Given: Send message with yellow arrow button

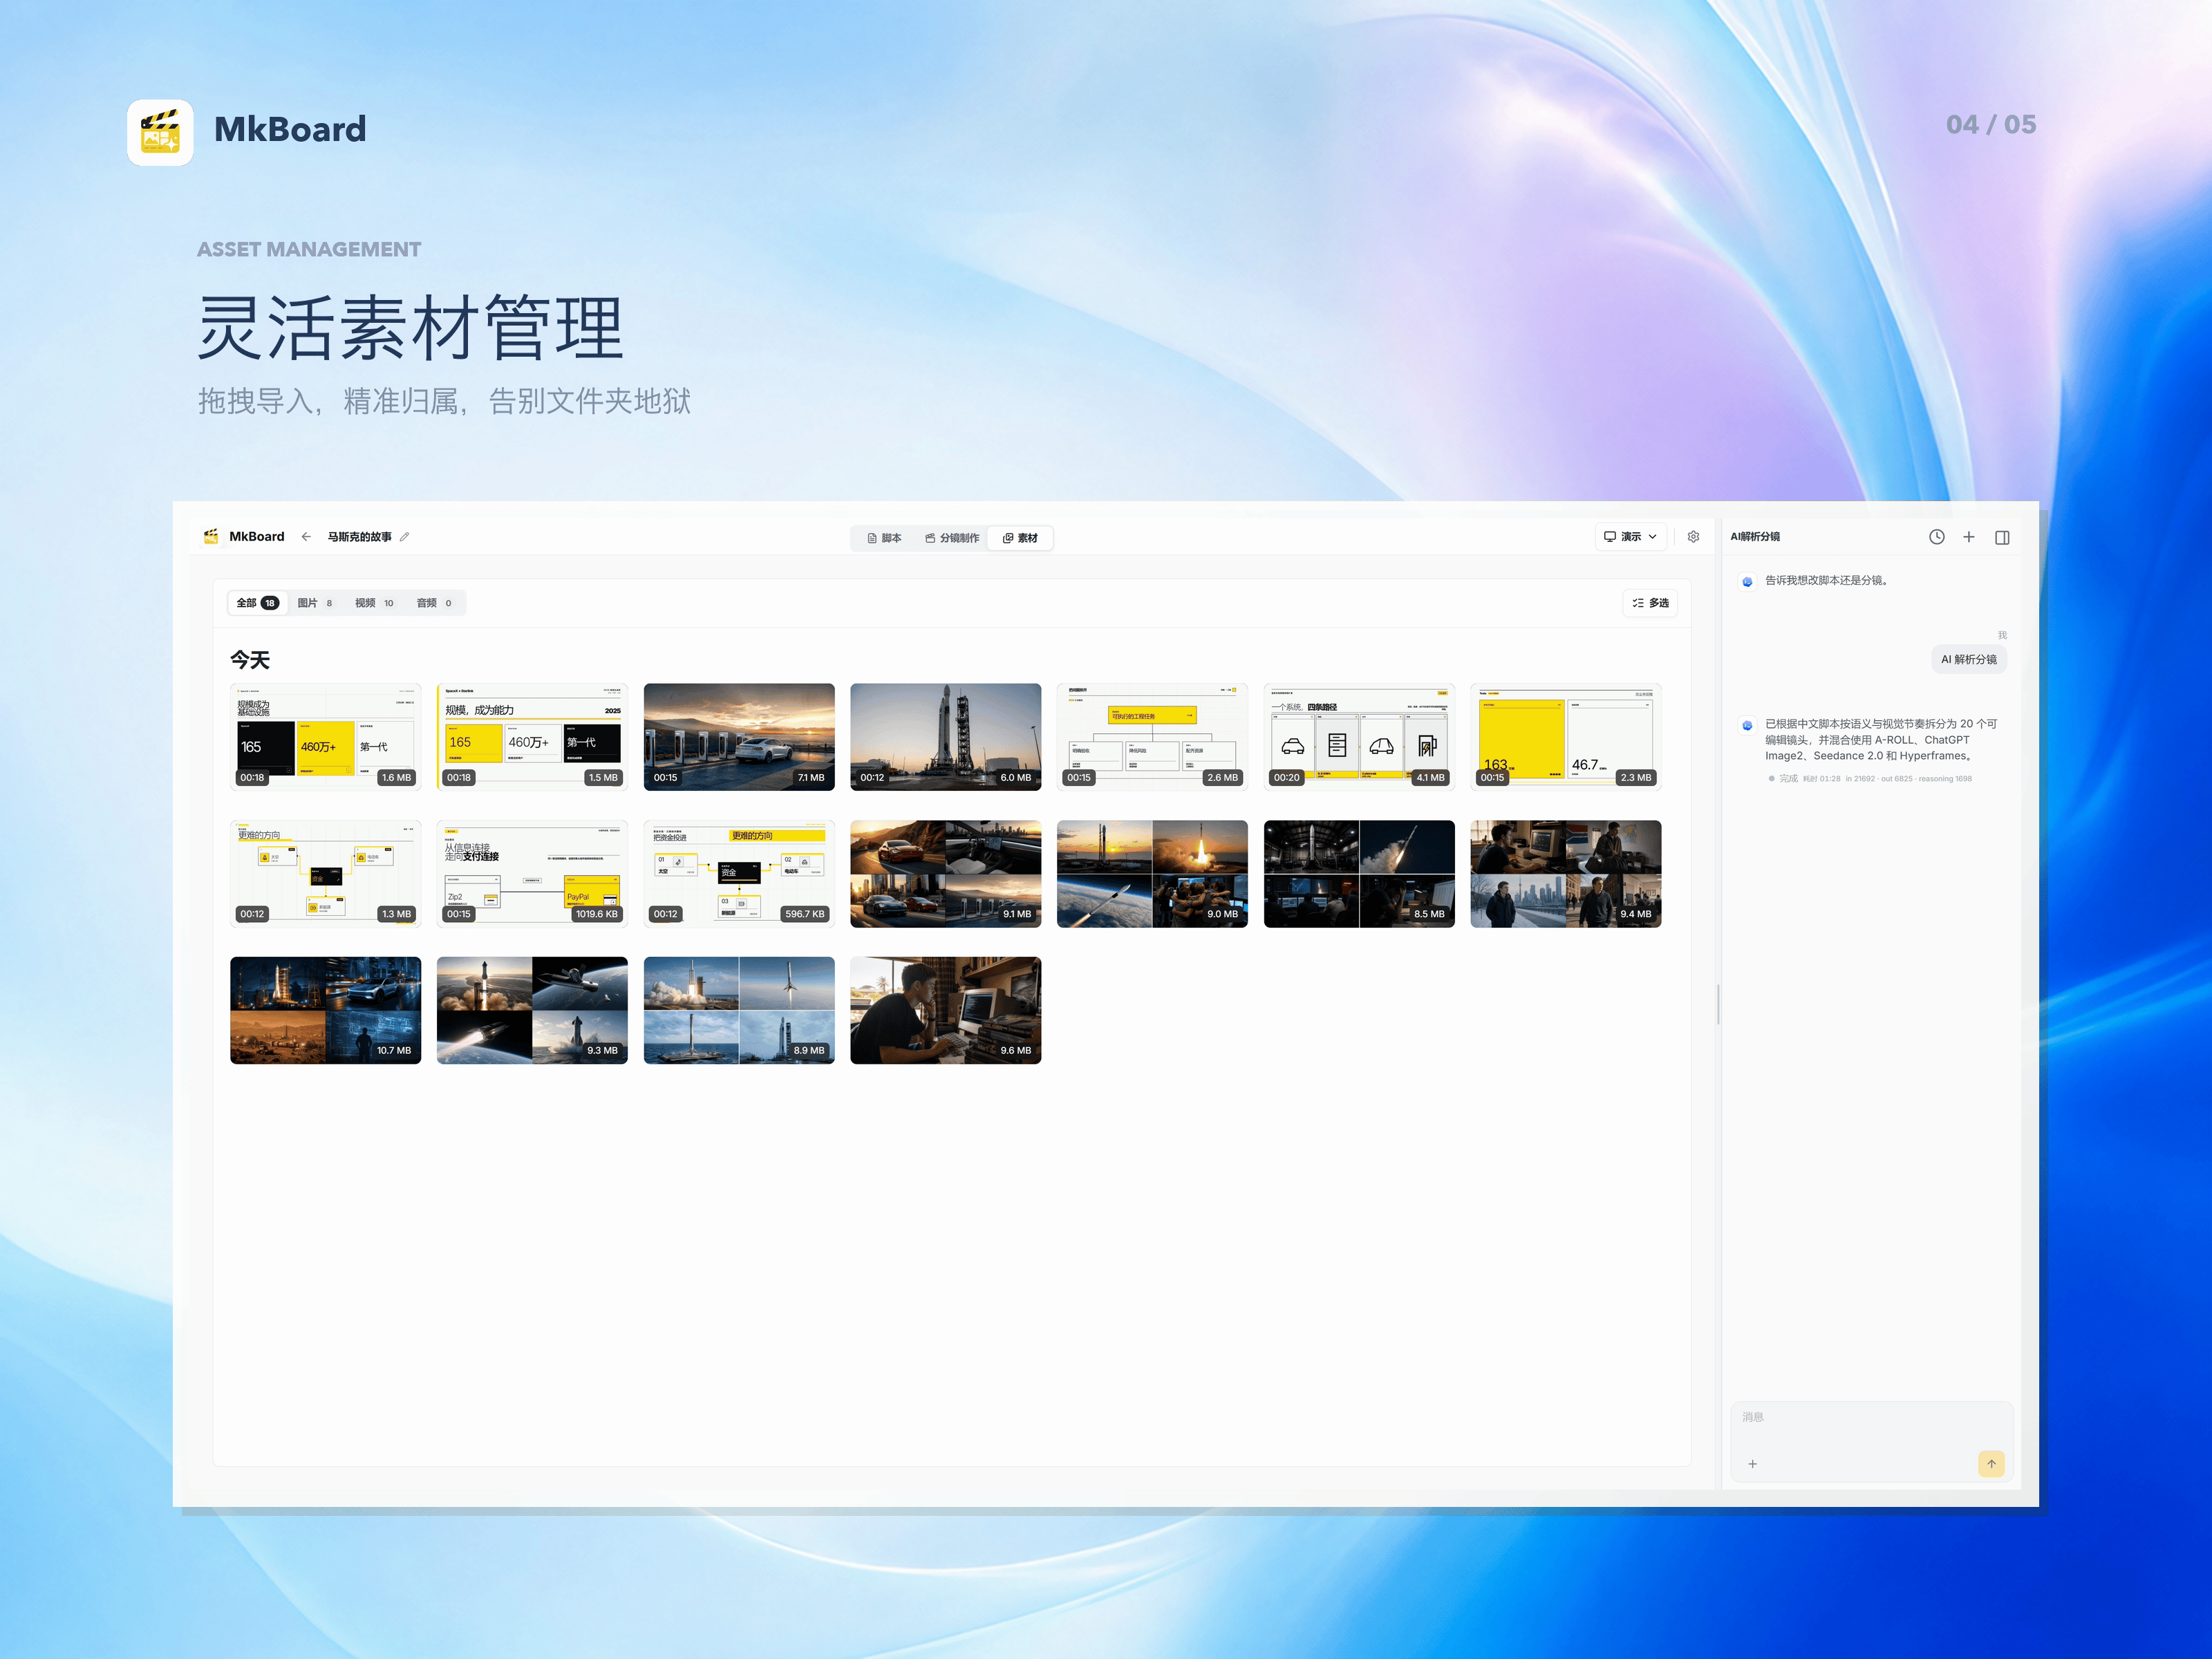Looking at the screenshot, I should (1991, 1464).
